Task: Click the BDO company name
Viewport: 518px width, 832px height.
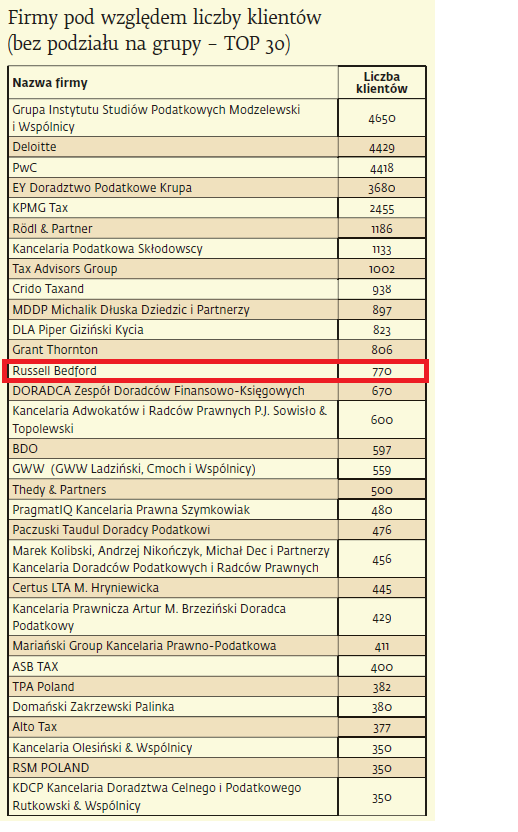Action: [25, 449]
